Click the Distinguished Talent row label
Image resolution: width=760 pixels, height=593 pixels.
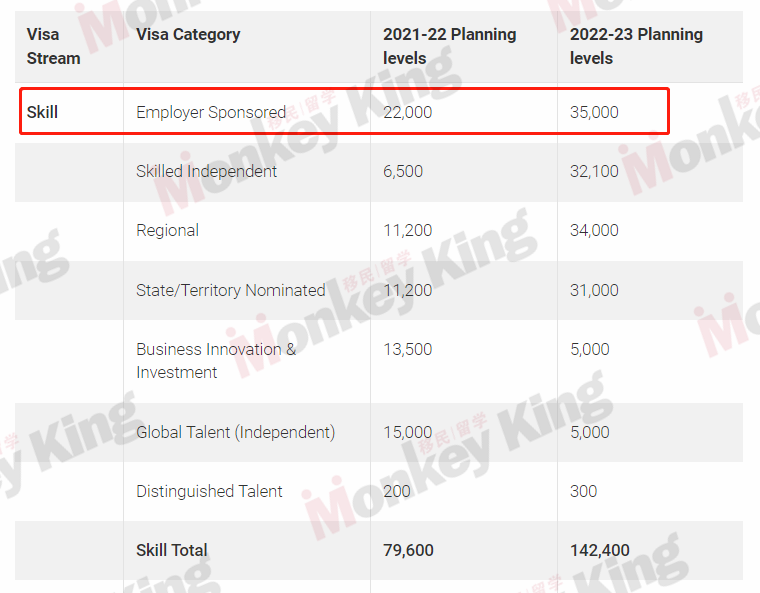(x=209, y=491)
